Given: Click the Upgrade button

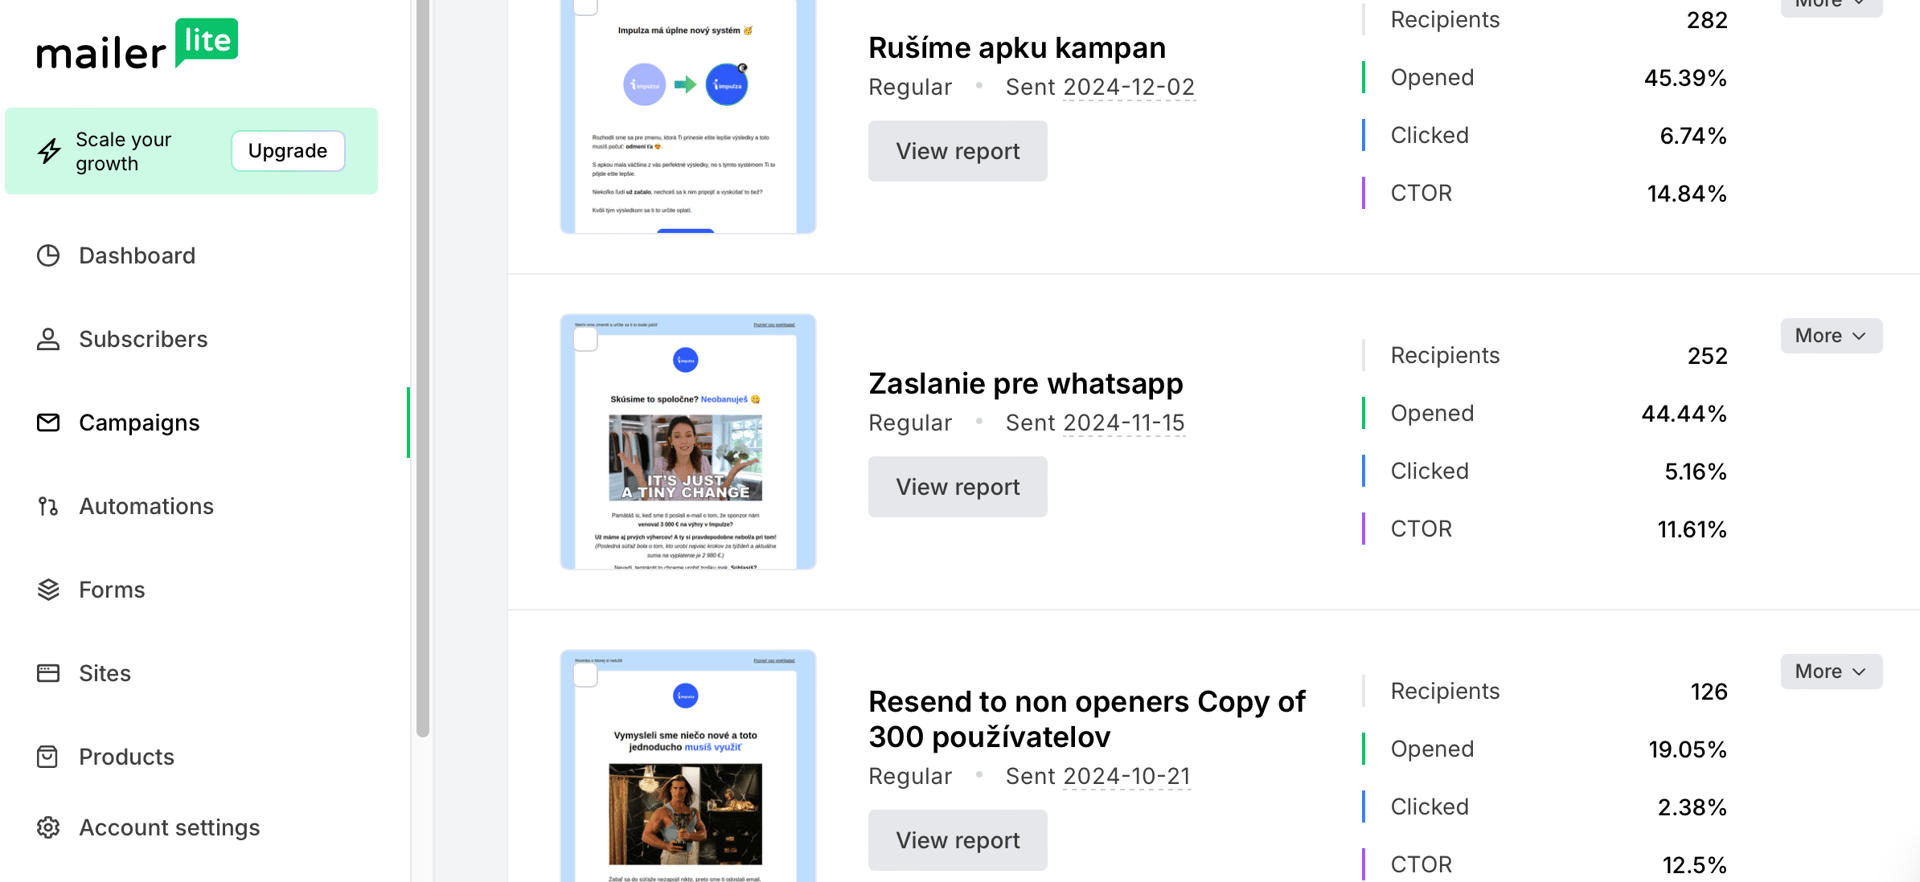Looking at the screenshot, I should click(288, 151).
